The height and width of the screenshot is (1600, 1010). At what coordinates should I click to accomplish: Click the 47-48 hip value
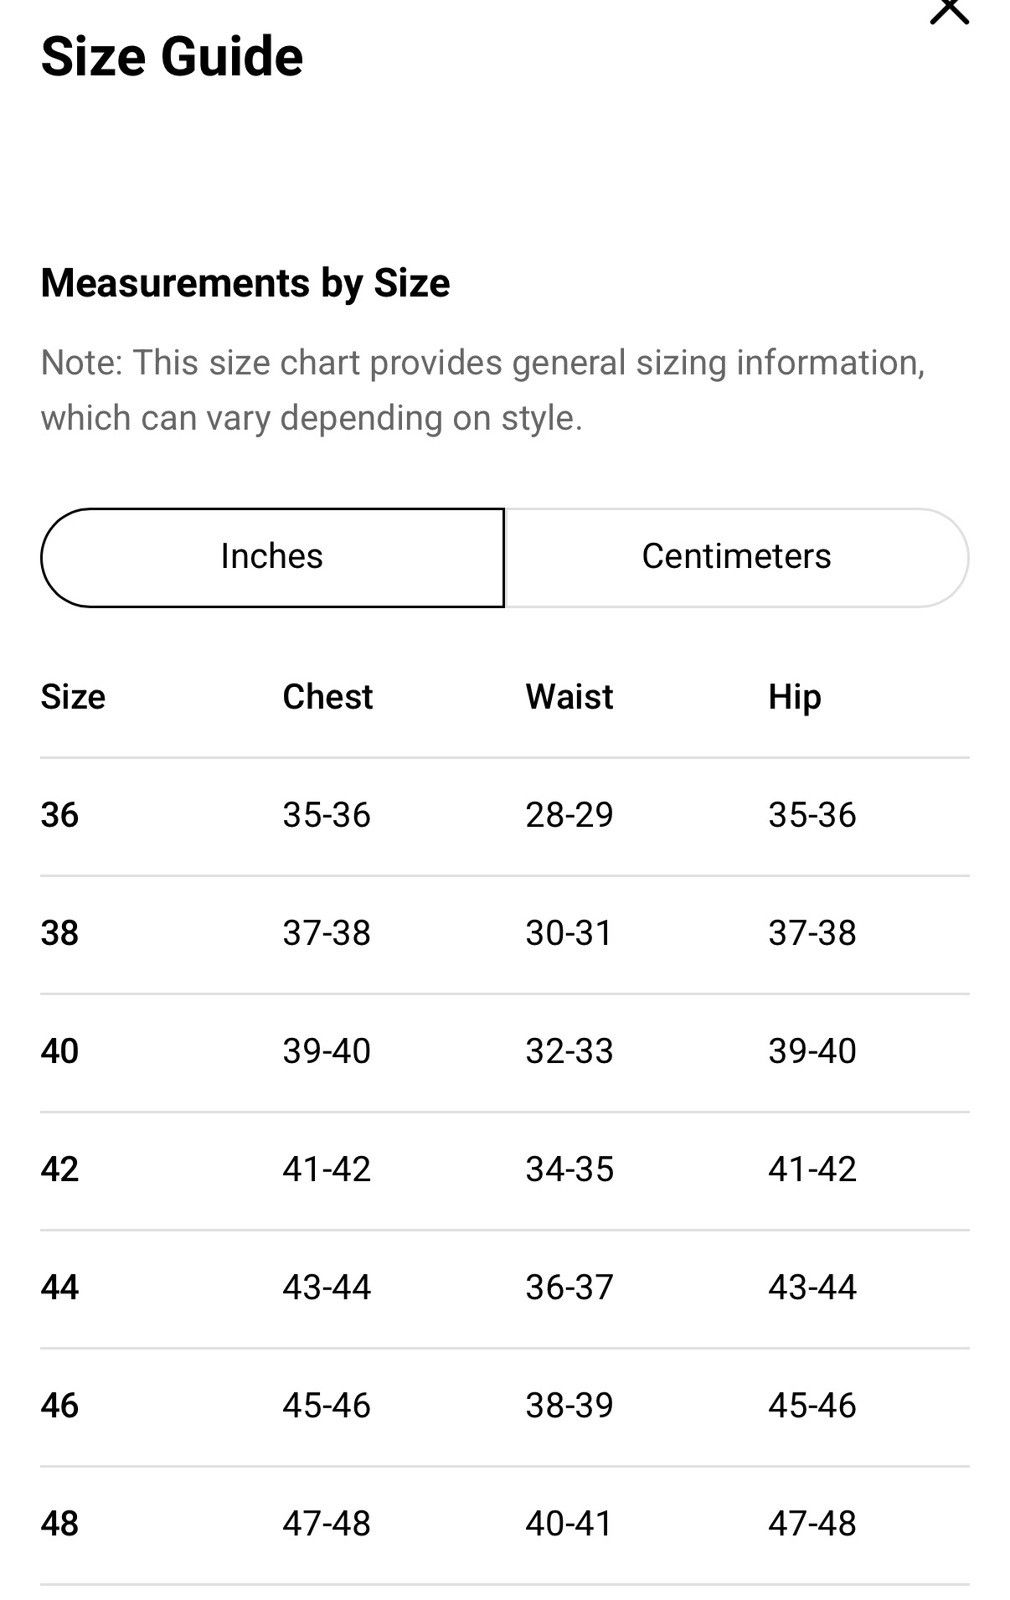point(812,1523)
